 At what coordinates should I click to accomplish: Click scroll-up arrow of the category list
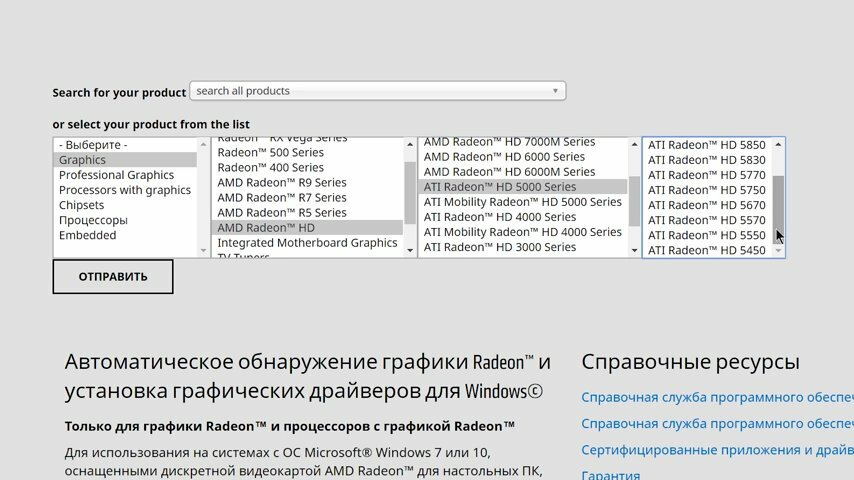click(203, 144)
